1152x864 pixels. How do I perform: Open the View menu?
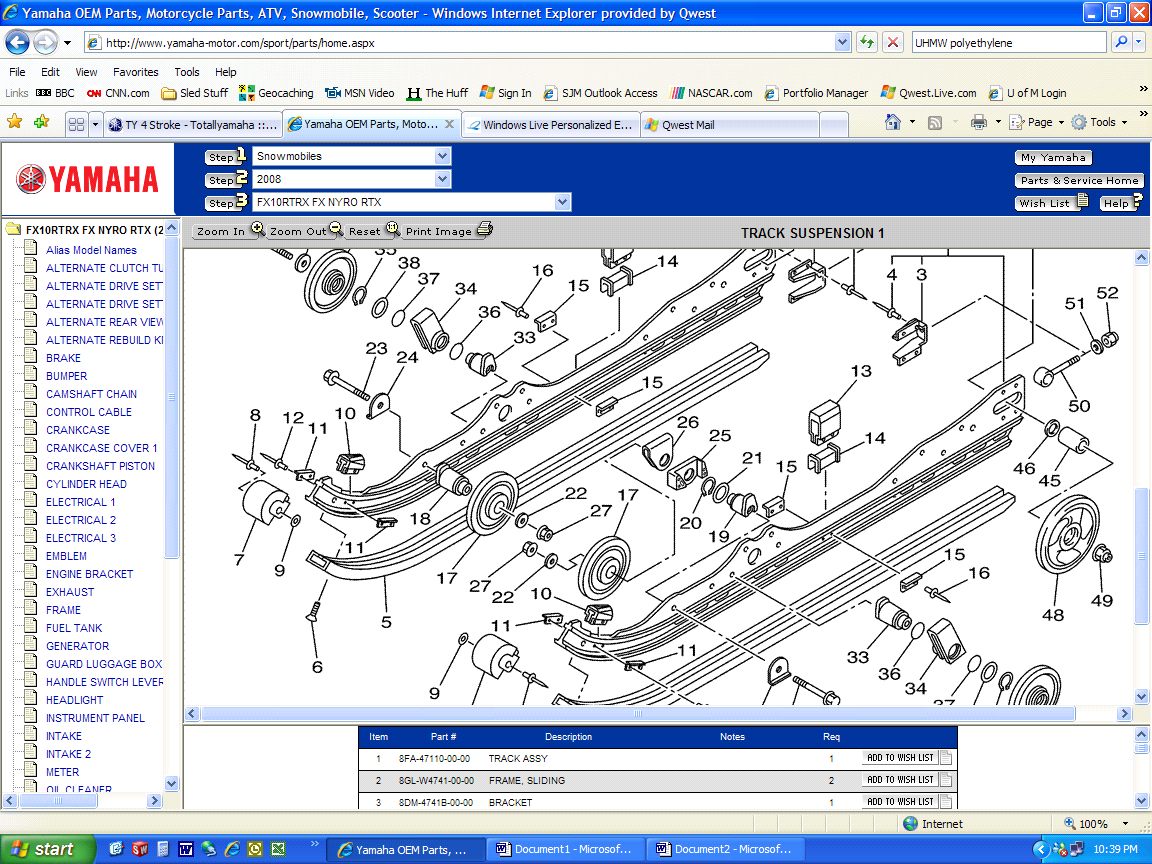point(86,72)
